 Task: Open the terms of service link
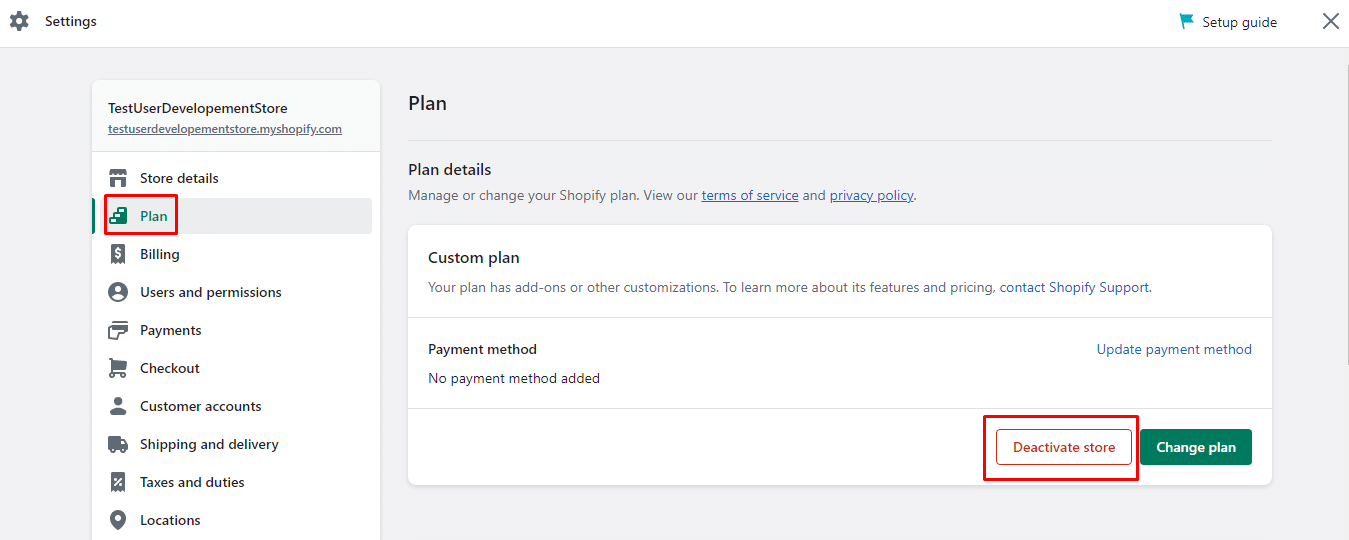(x=749, y=195)
